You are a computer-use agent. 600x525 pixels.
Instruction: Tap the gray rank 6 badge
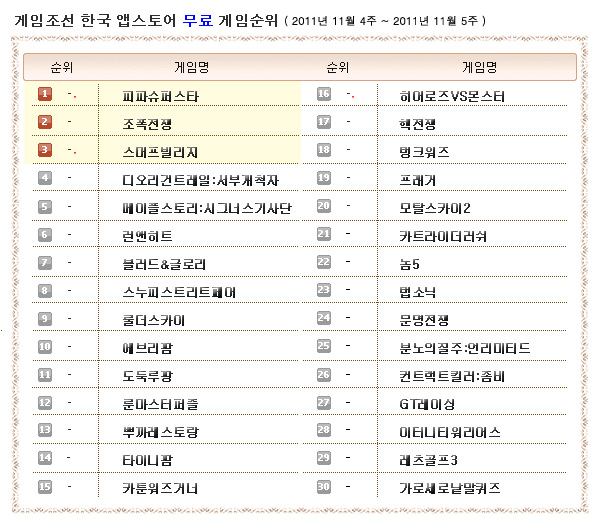45,235
